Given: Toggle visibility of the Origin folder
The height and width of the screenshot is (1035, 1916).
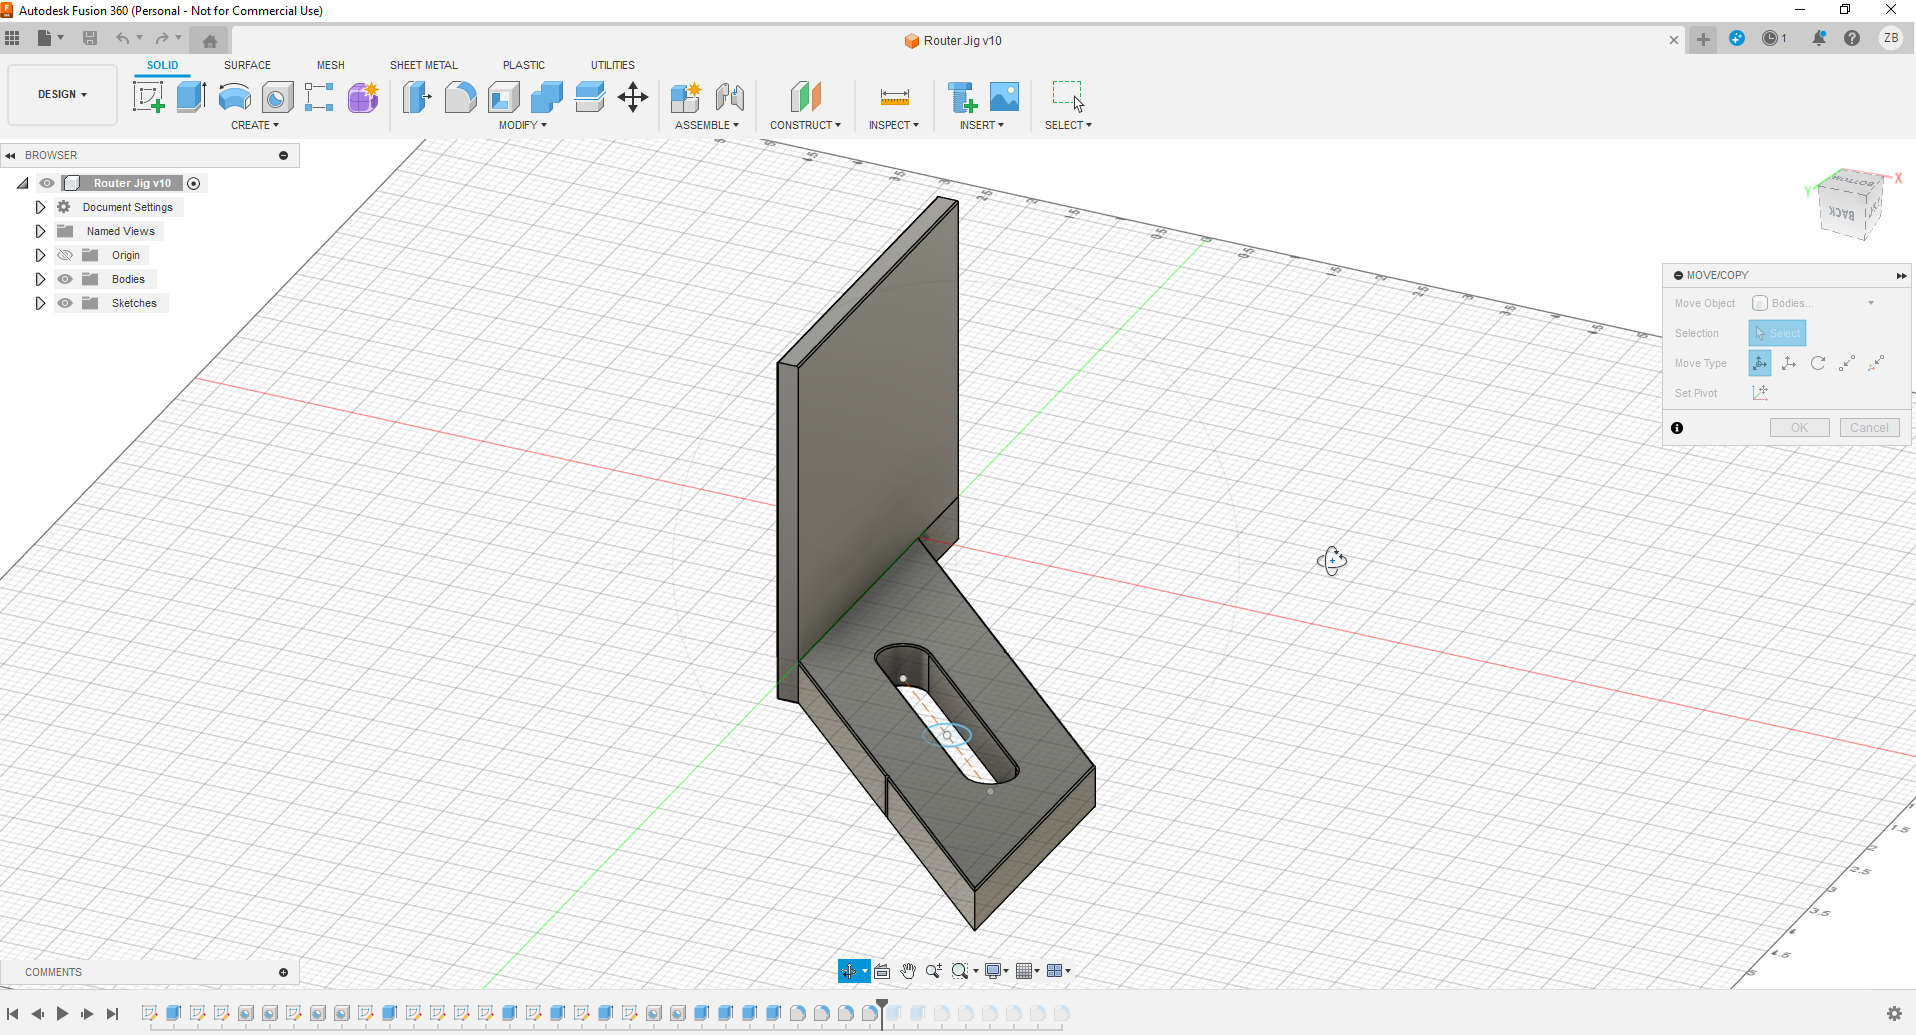Looking at the screenshot, I should 65,255.
